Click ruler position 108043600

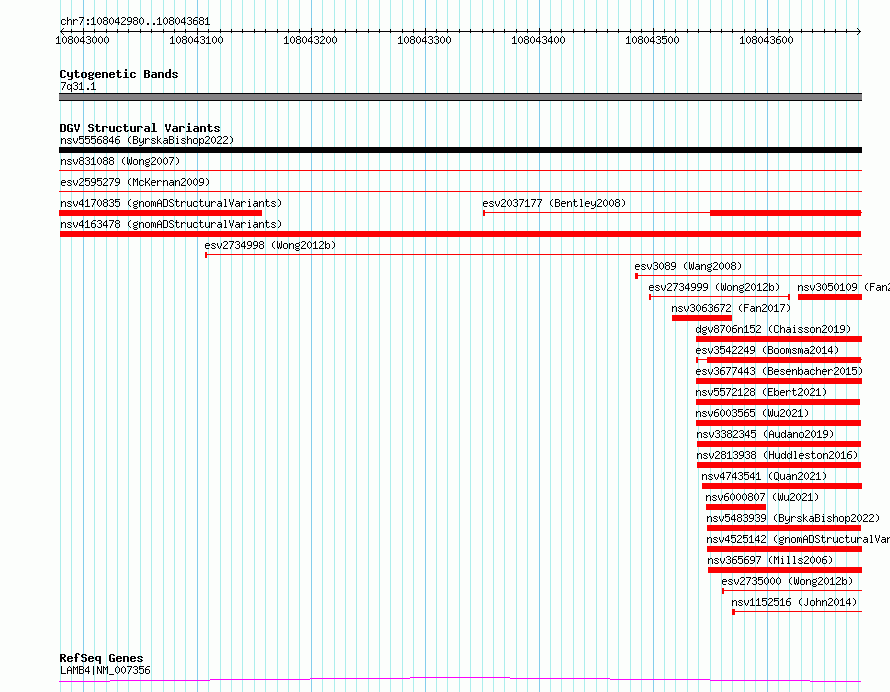point(766,40)
